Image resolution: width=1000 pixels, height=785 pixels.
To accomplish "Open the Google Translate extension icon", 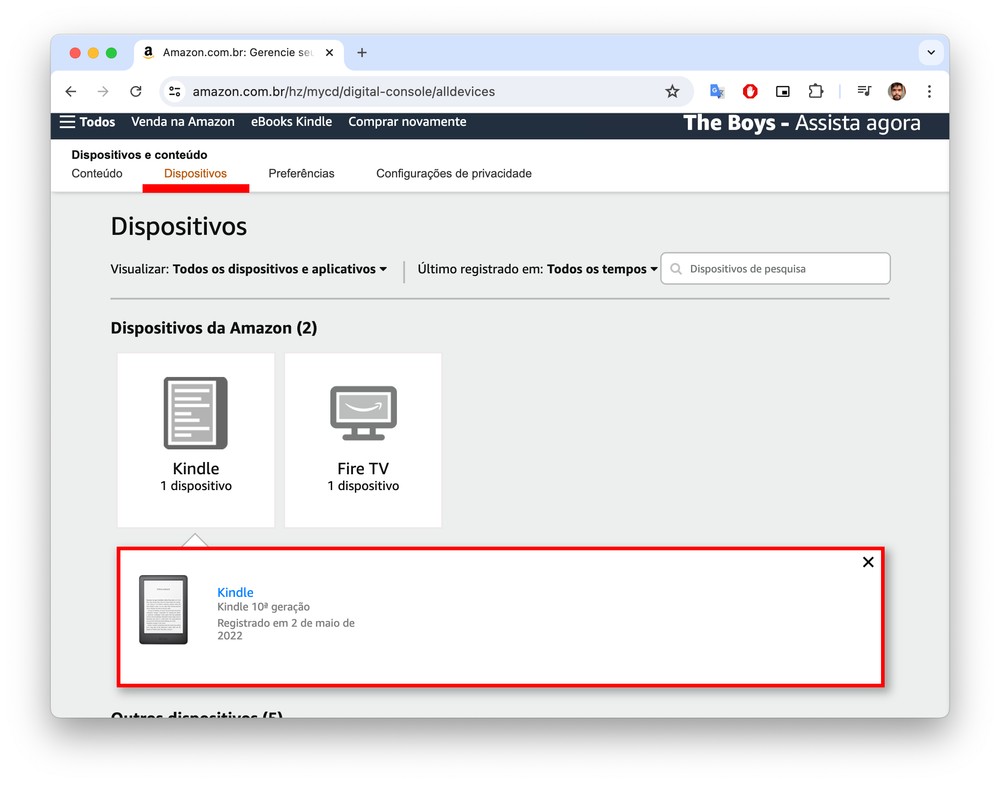I will tap(717, 91).
